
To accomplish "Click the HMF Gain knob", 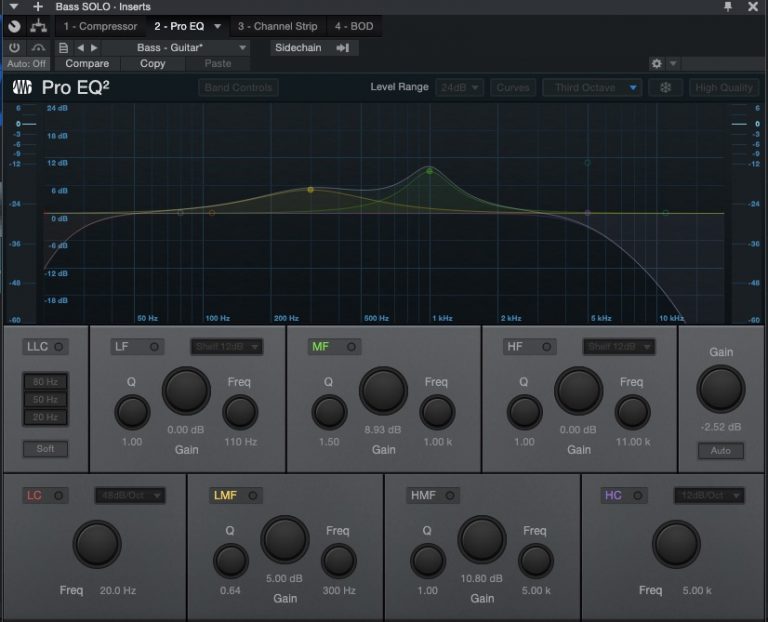I will coord(481,539).
